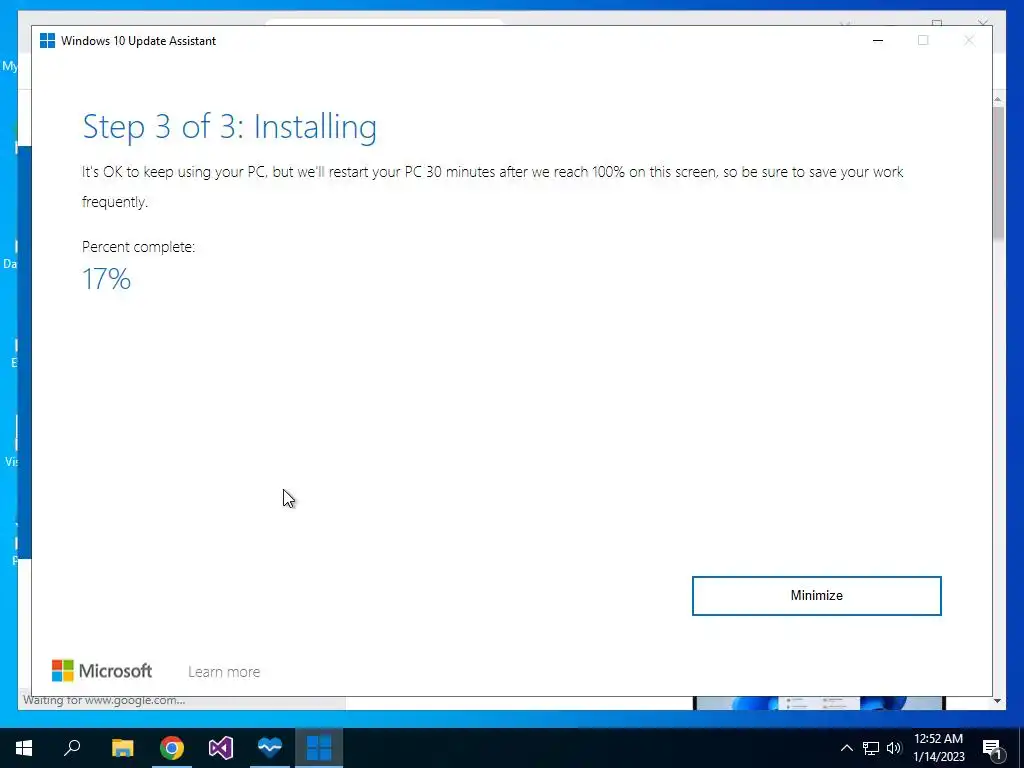The height and width of the screenshot is (768, 1024).
Task: Click the Windows 10 Update Assistant title text
Action: coord(138,40)
